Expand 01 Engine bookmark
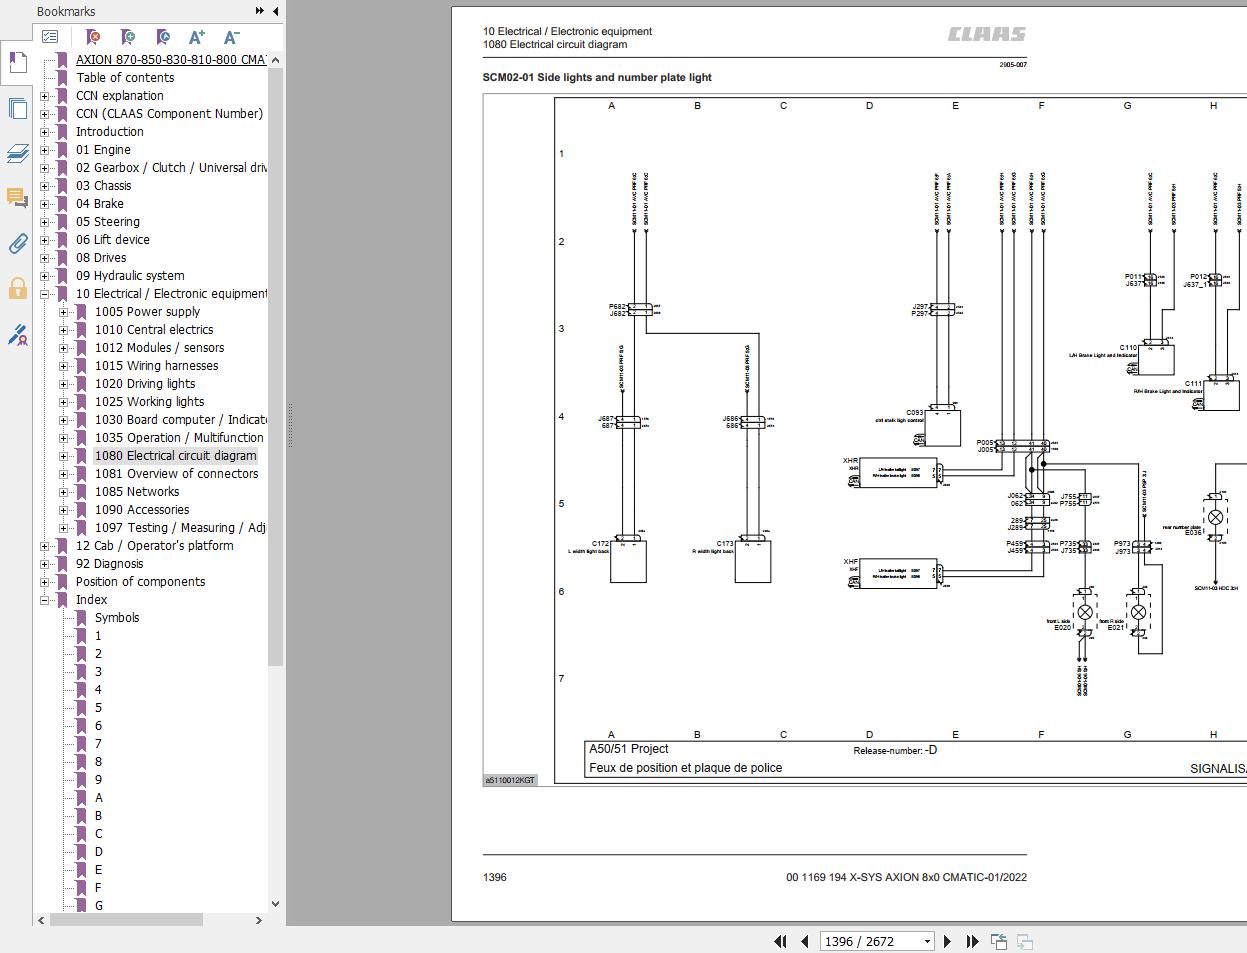The width and height of the screenshot is (1247, 953). [45, 150]
